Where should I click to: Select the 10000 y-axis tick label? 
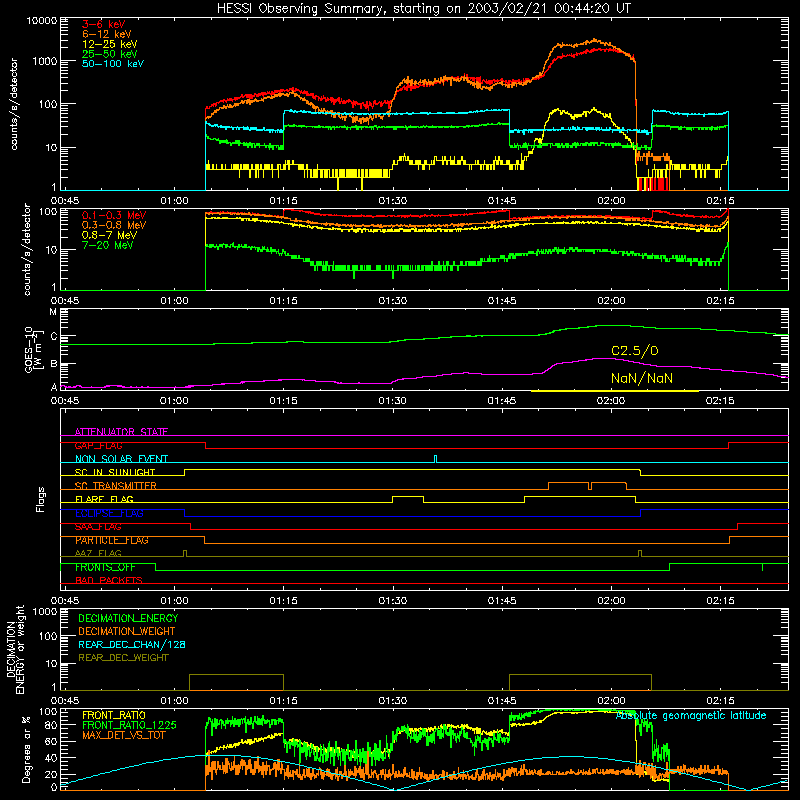click(x=42, y=21)
